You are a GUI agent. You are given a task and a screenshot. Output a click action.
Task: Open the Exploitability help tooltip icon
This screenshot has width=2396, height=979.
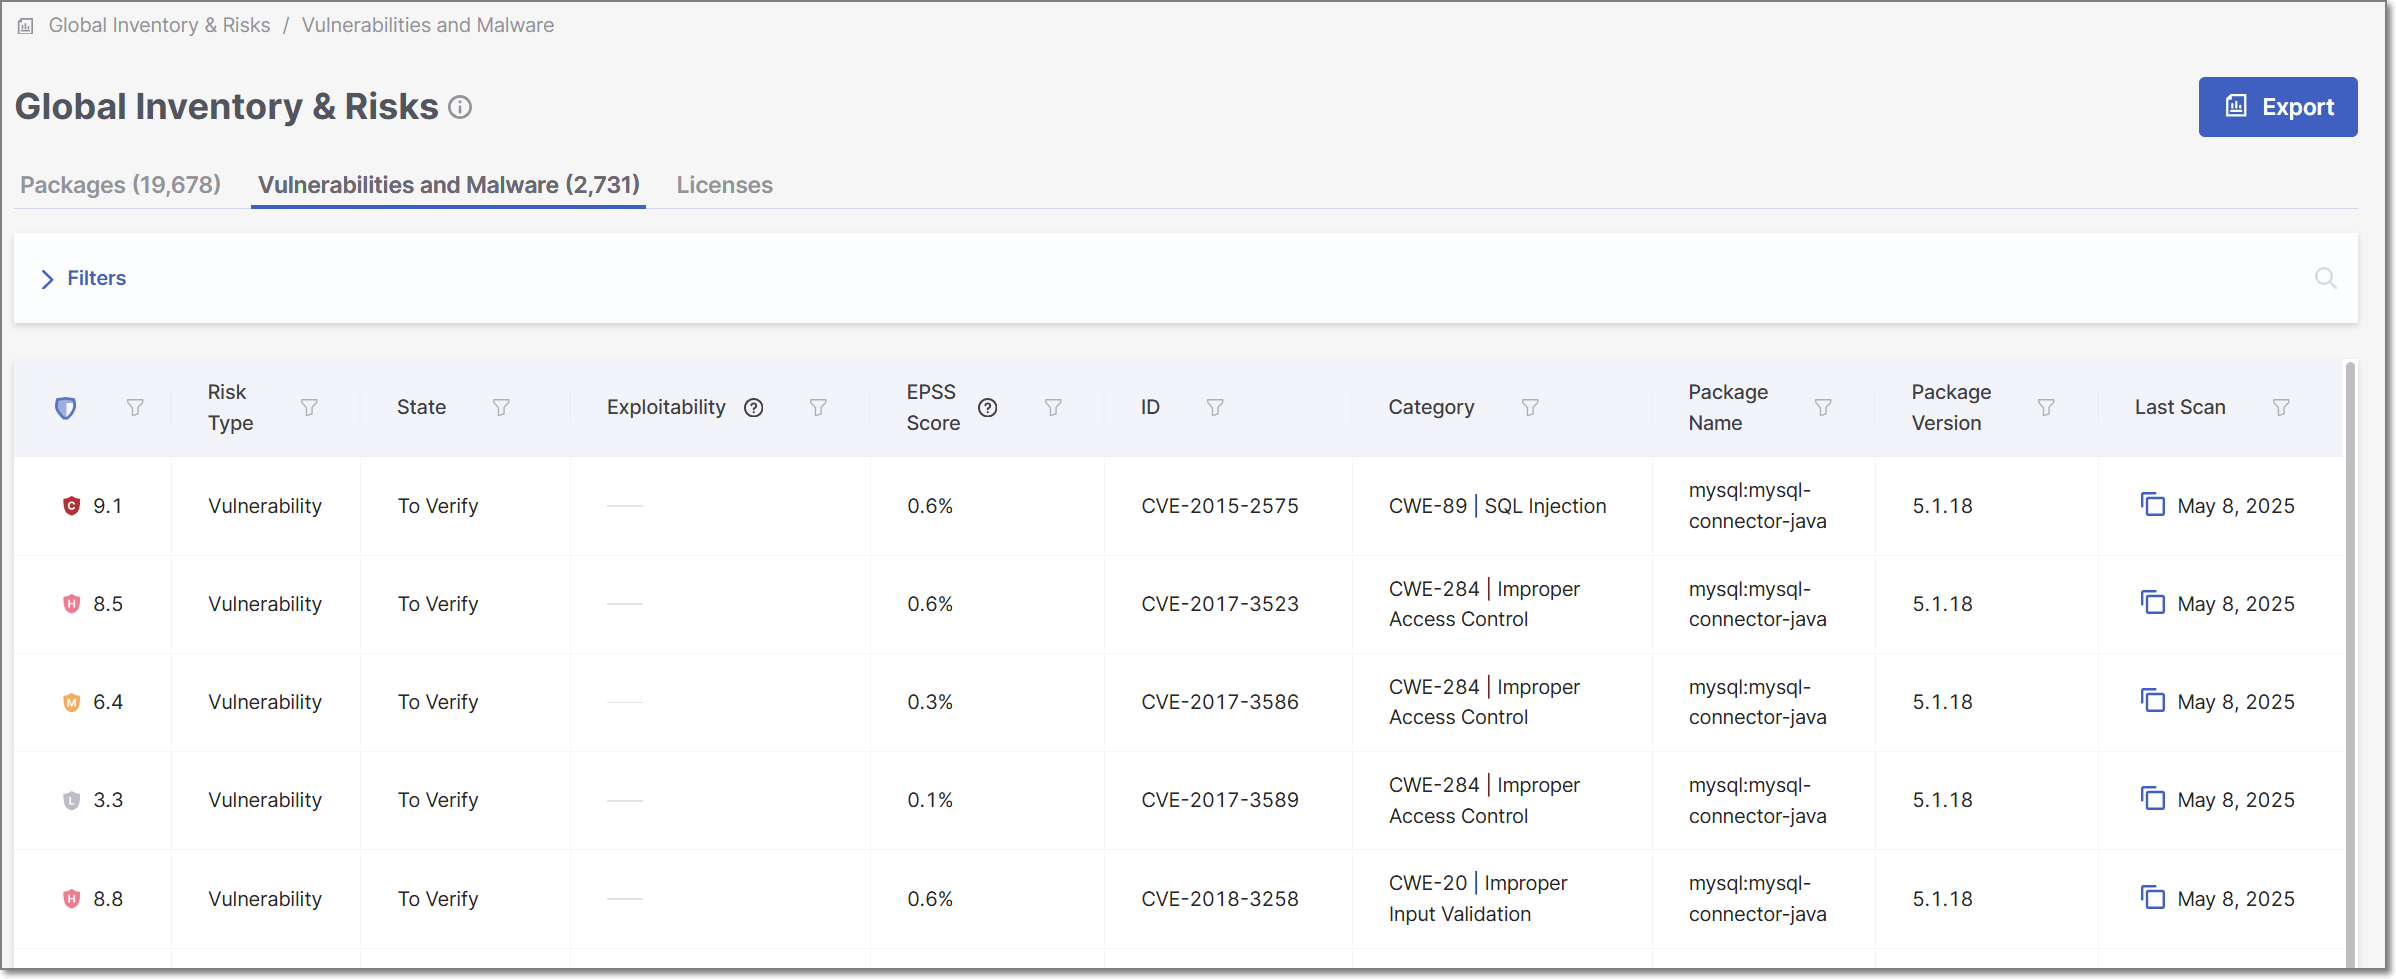754,407
